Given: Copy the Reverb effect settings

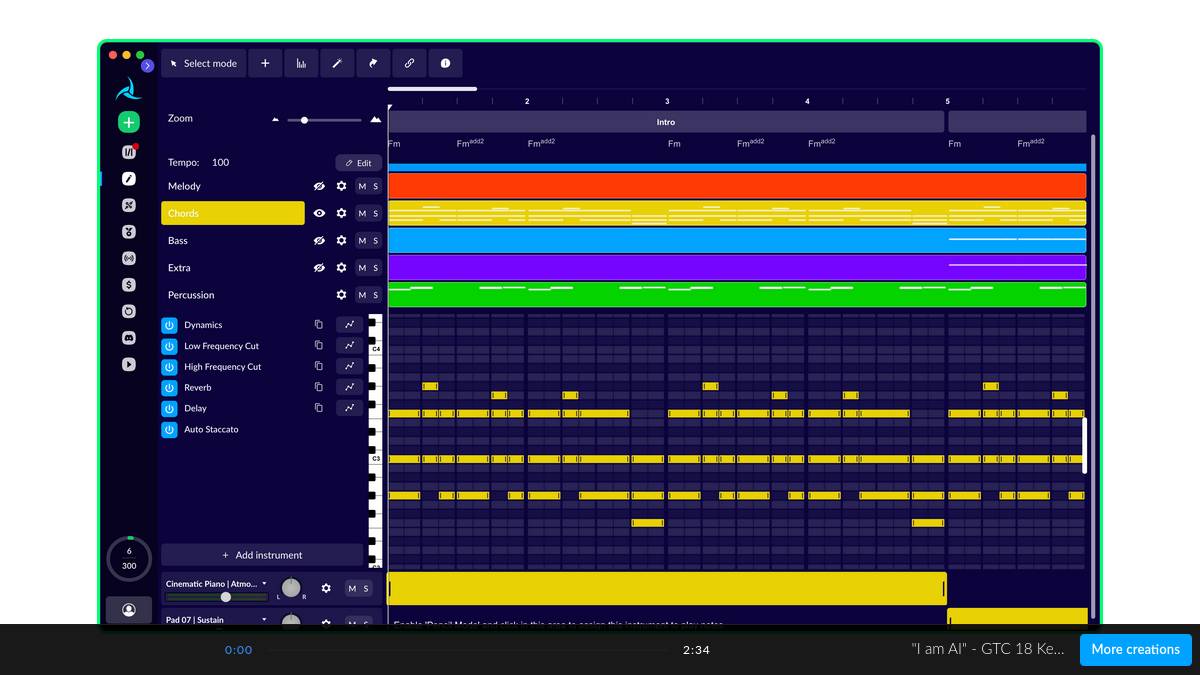Looking at the screenshot, I should pyautogui.click(x=319, y=387).
